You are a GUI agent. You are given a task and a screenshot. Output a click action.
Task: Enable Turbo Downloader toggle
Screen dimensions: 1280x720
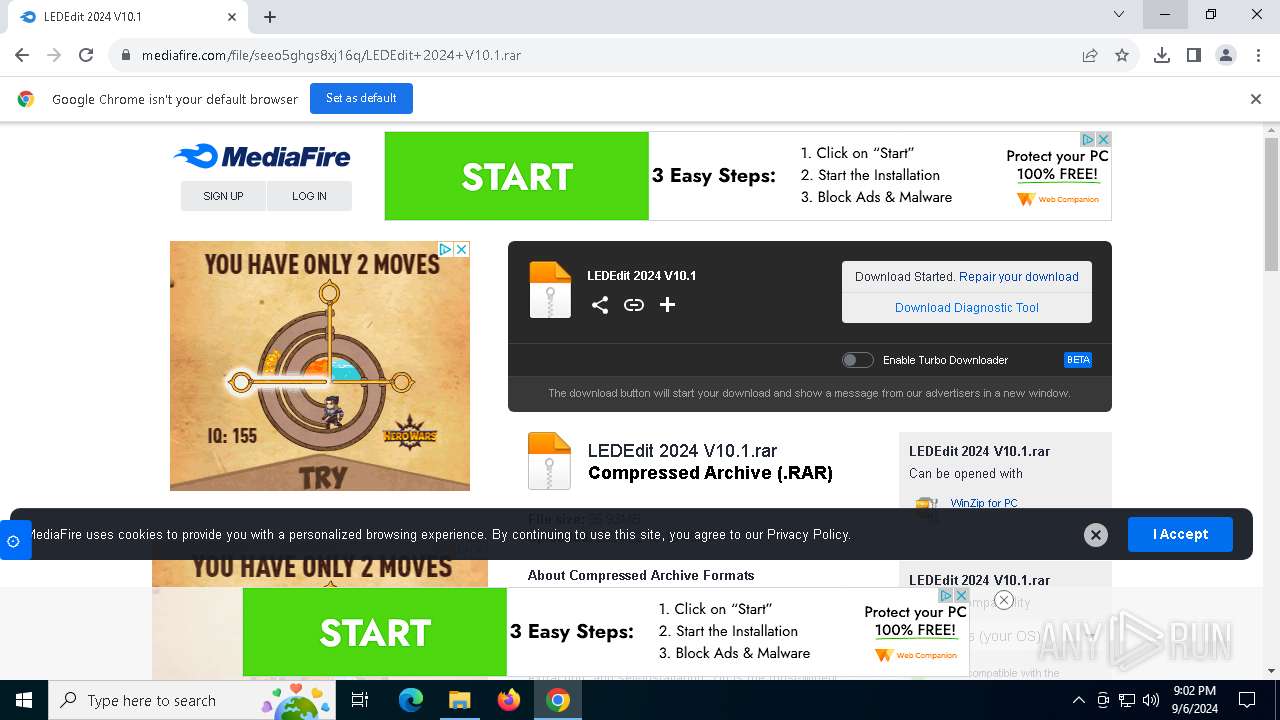pyautogui.click(x=857, y=360)
